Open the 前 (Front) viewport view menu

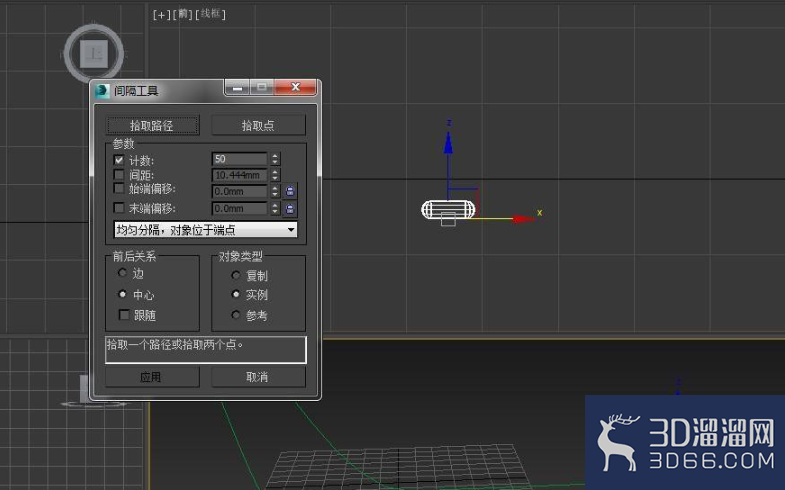coord(183,14)
